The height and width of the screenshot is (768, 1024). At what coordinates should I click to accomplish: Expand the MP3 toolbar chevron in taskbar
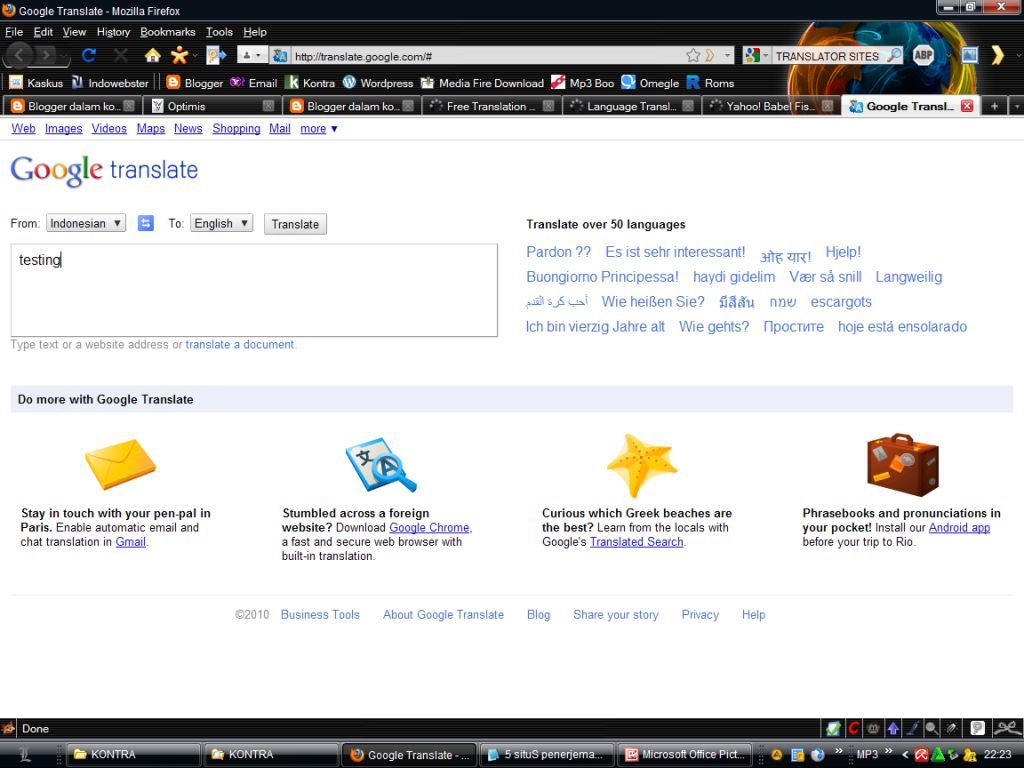(x=888, y=752)
